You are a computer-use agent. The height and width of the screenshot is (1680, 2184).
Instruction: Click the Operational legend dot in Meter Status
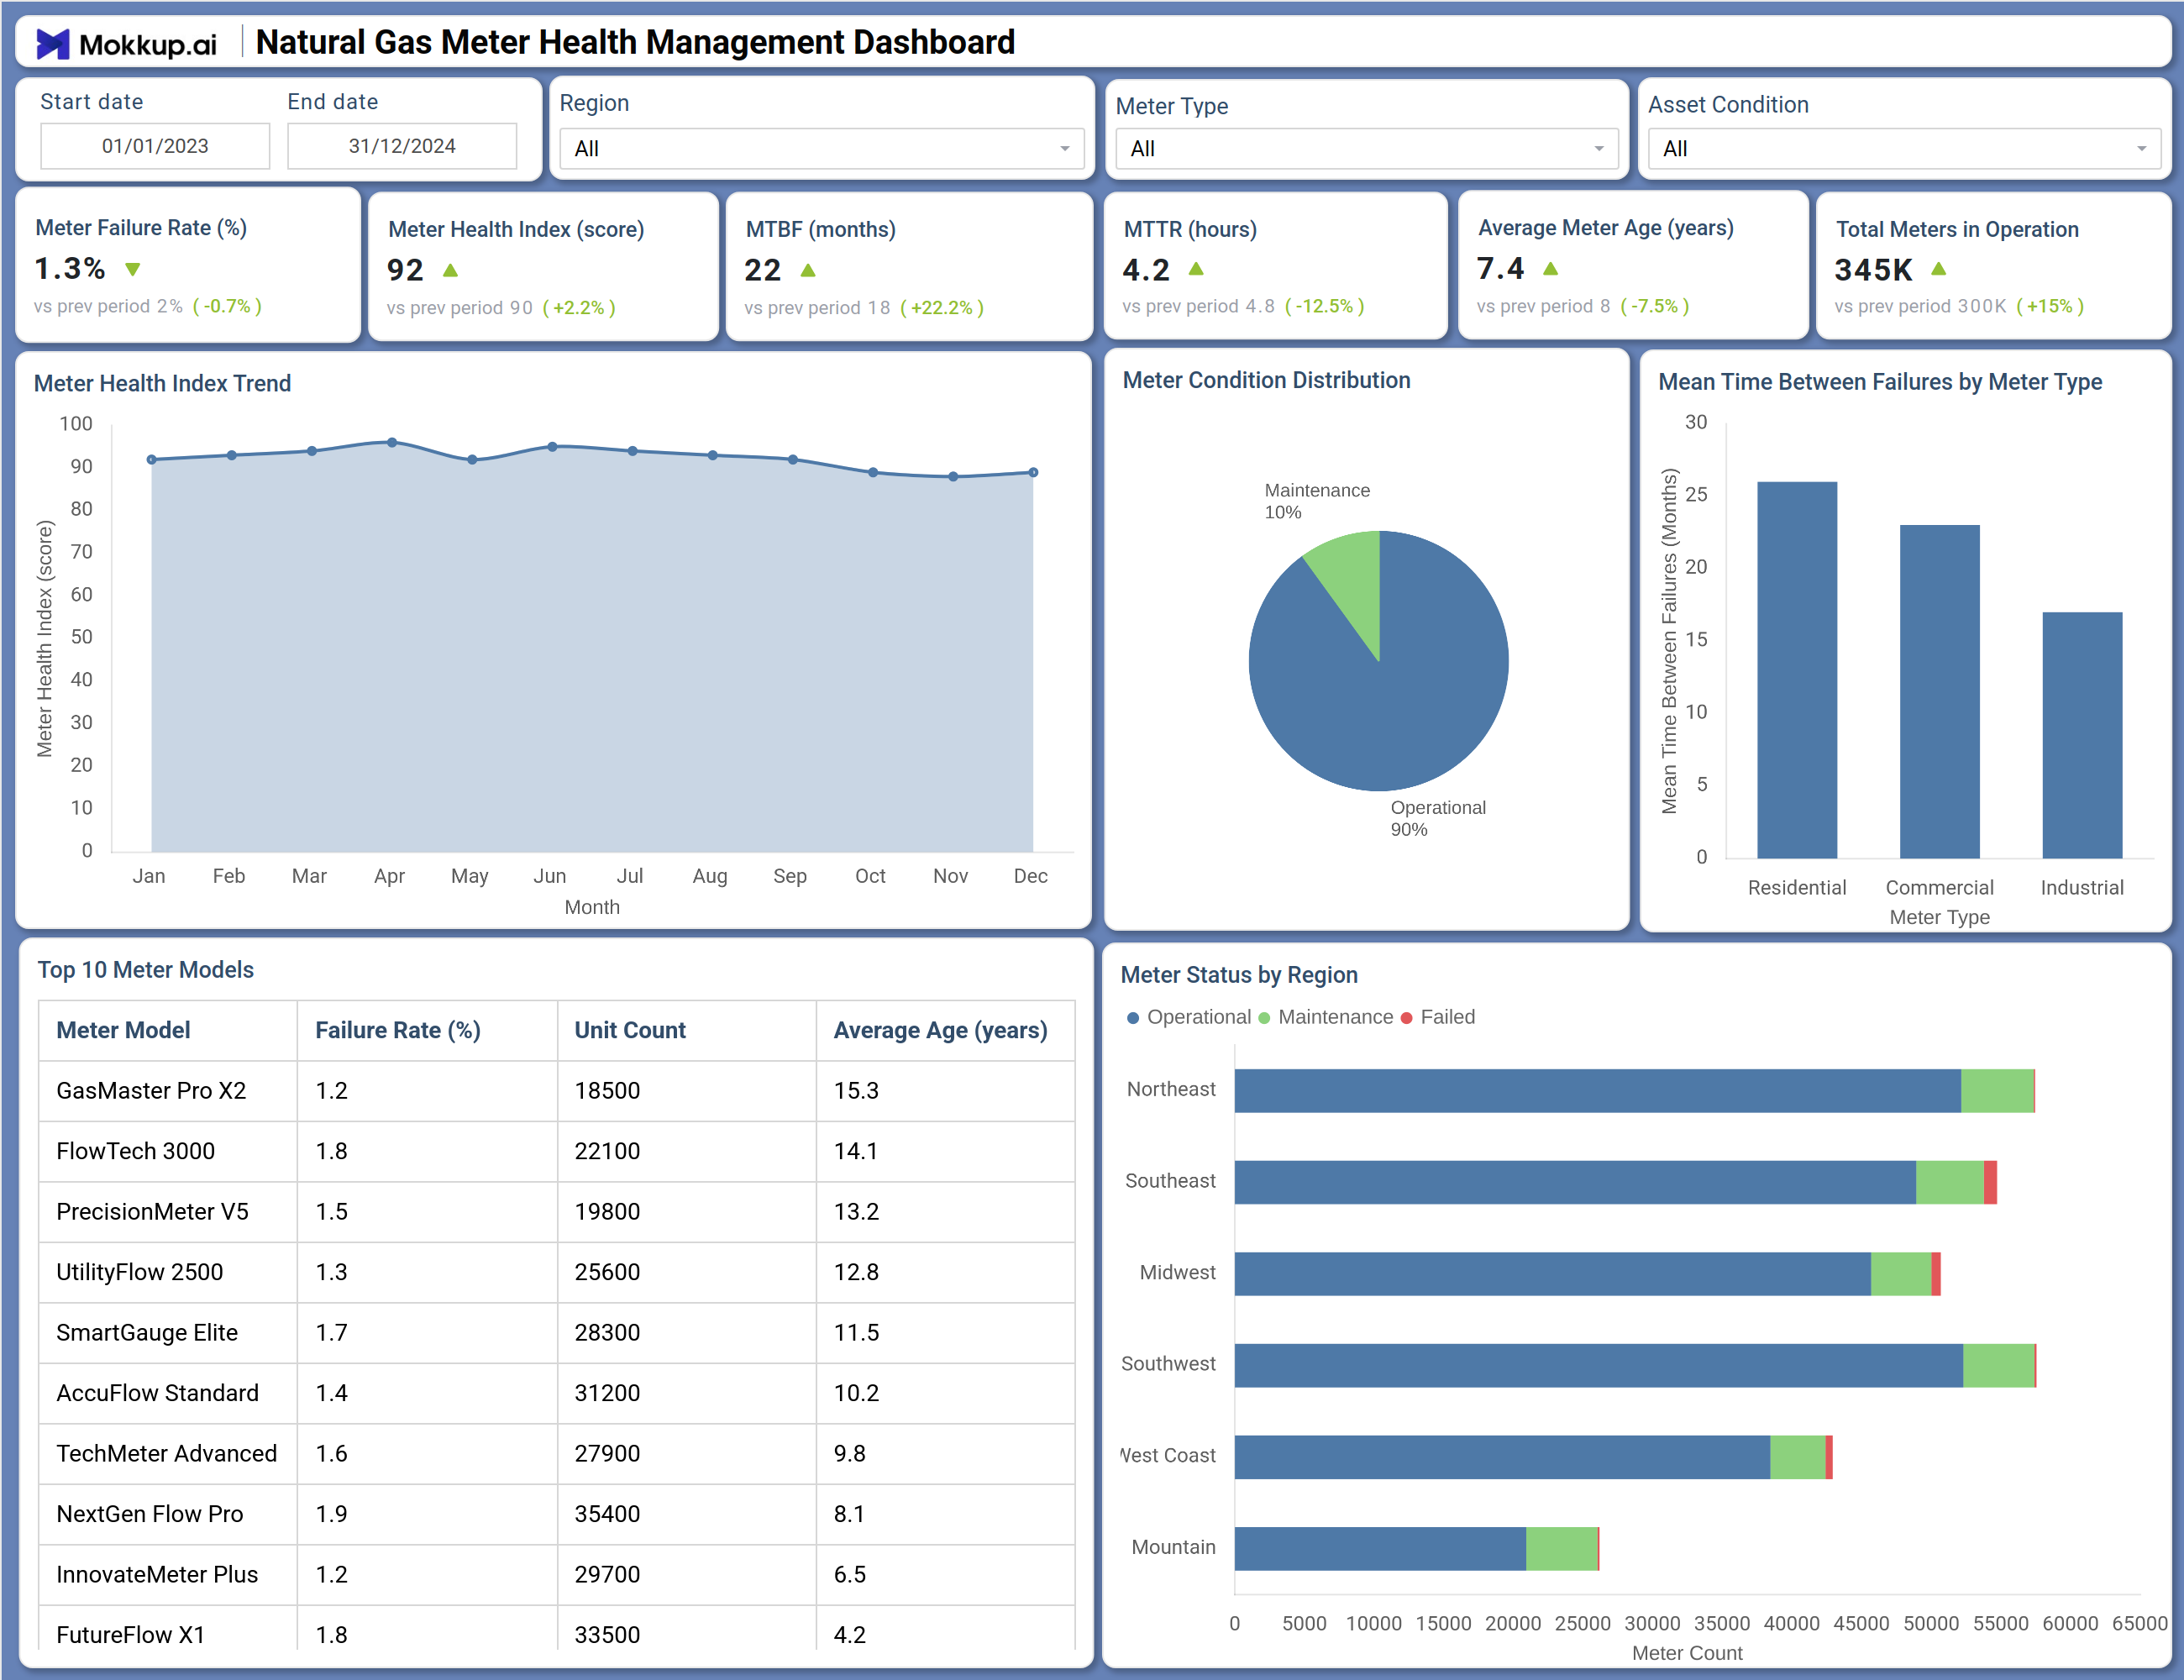pos(1133,1018)
